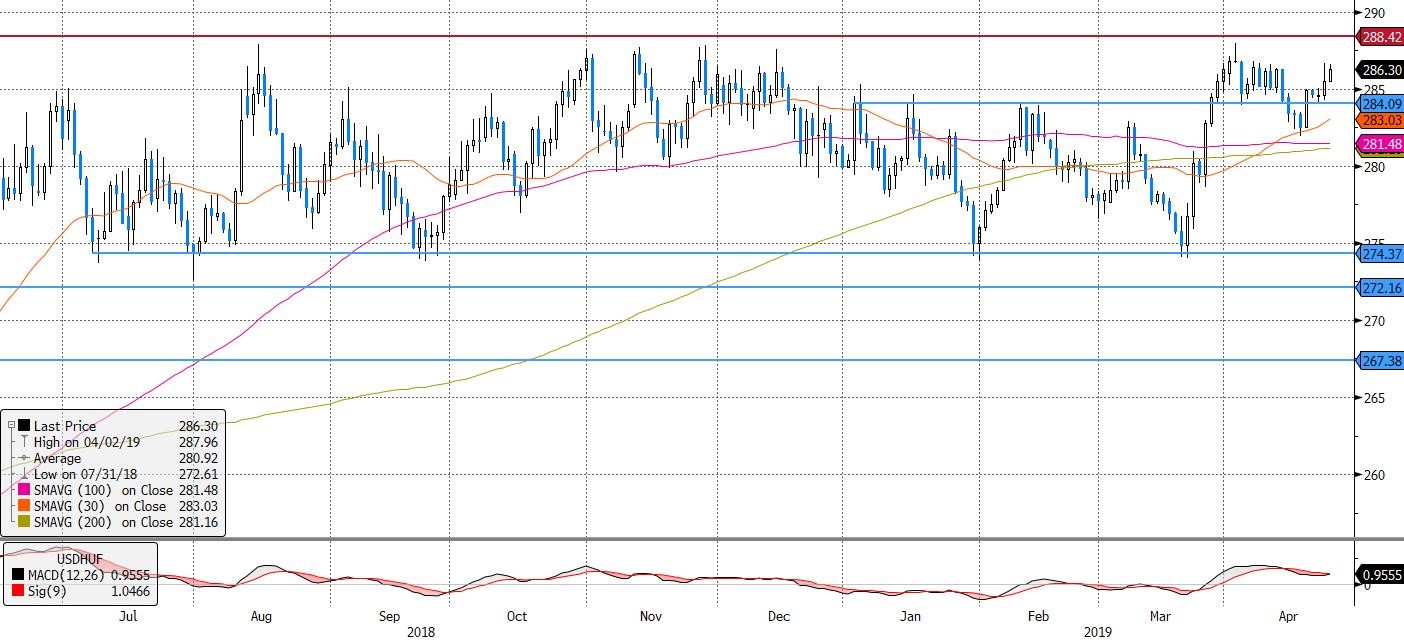Click 'High on 04/02/19' legend row

point(87,442)
